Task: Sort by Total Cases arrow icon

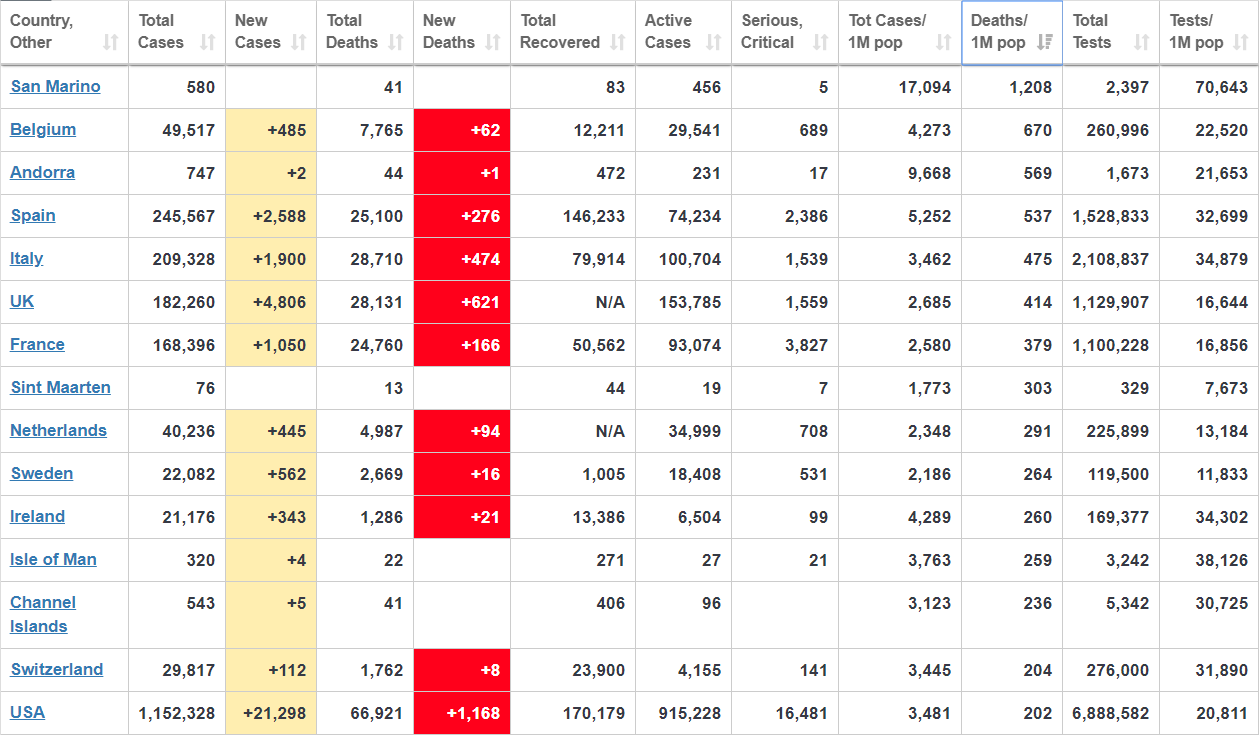Action: pyautogui.click(x=207, y=42)
